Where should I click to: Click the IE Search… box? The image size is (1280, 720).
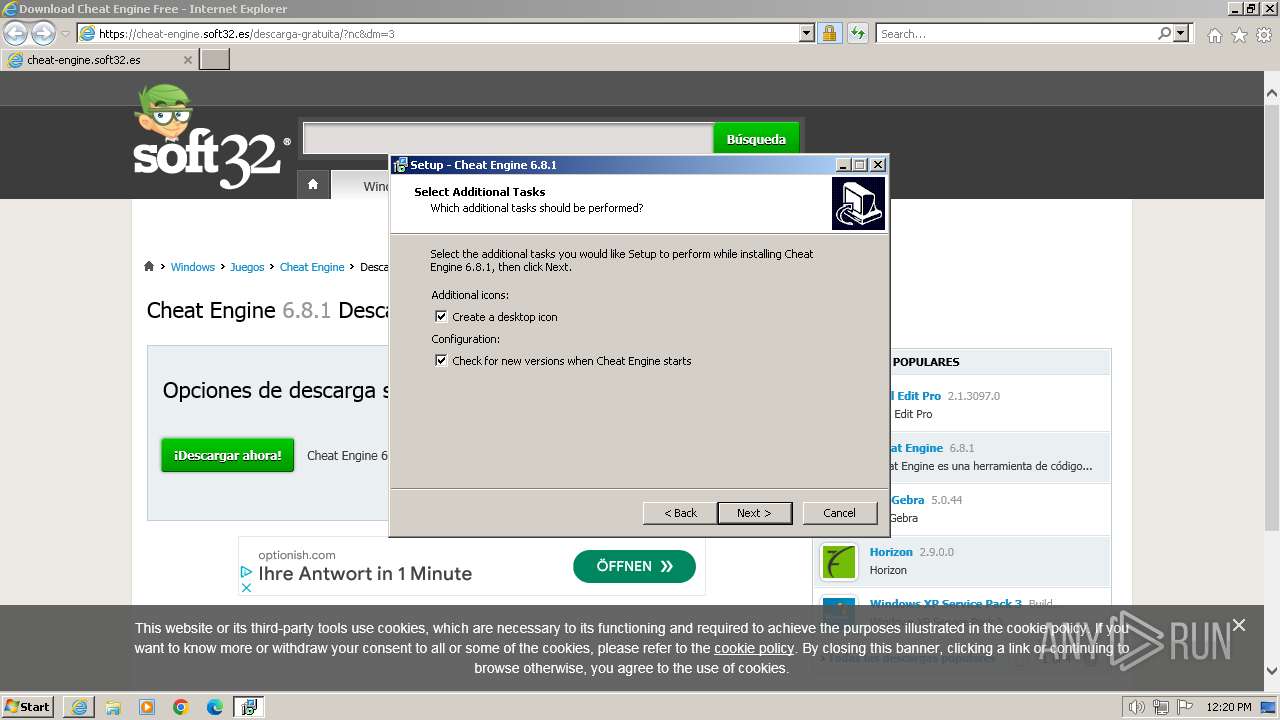click(1016, 34)
